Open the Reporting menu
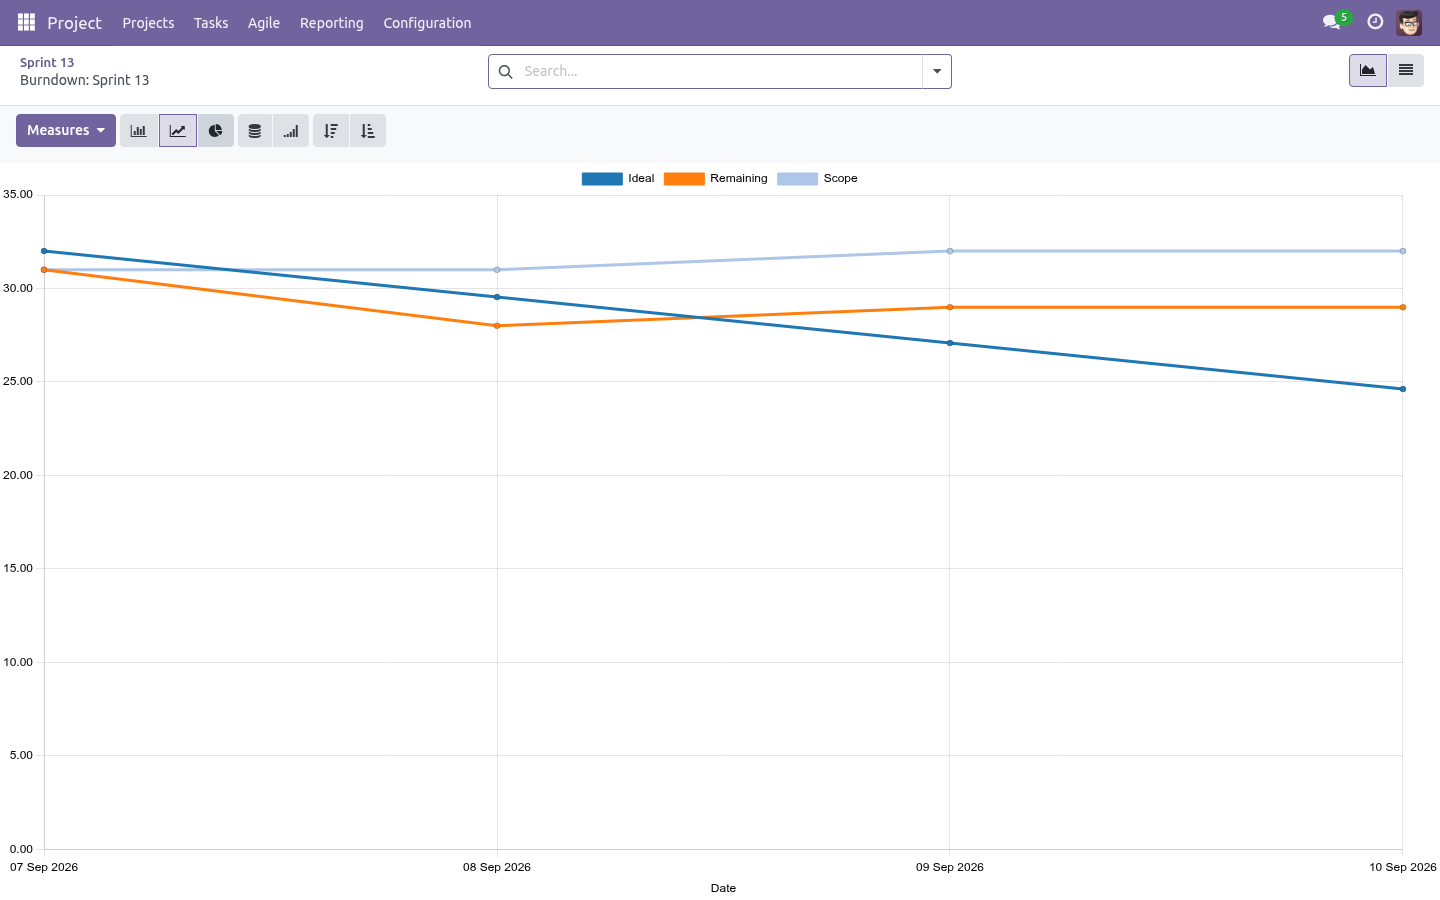 coord(332,23)
